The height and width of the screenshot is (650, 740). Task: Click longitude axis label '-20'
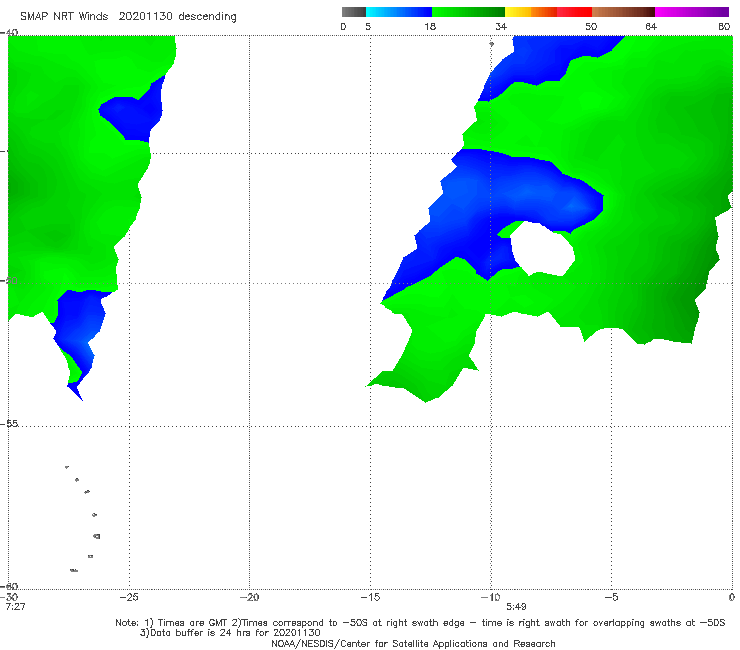tap(249, 597)
